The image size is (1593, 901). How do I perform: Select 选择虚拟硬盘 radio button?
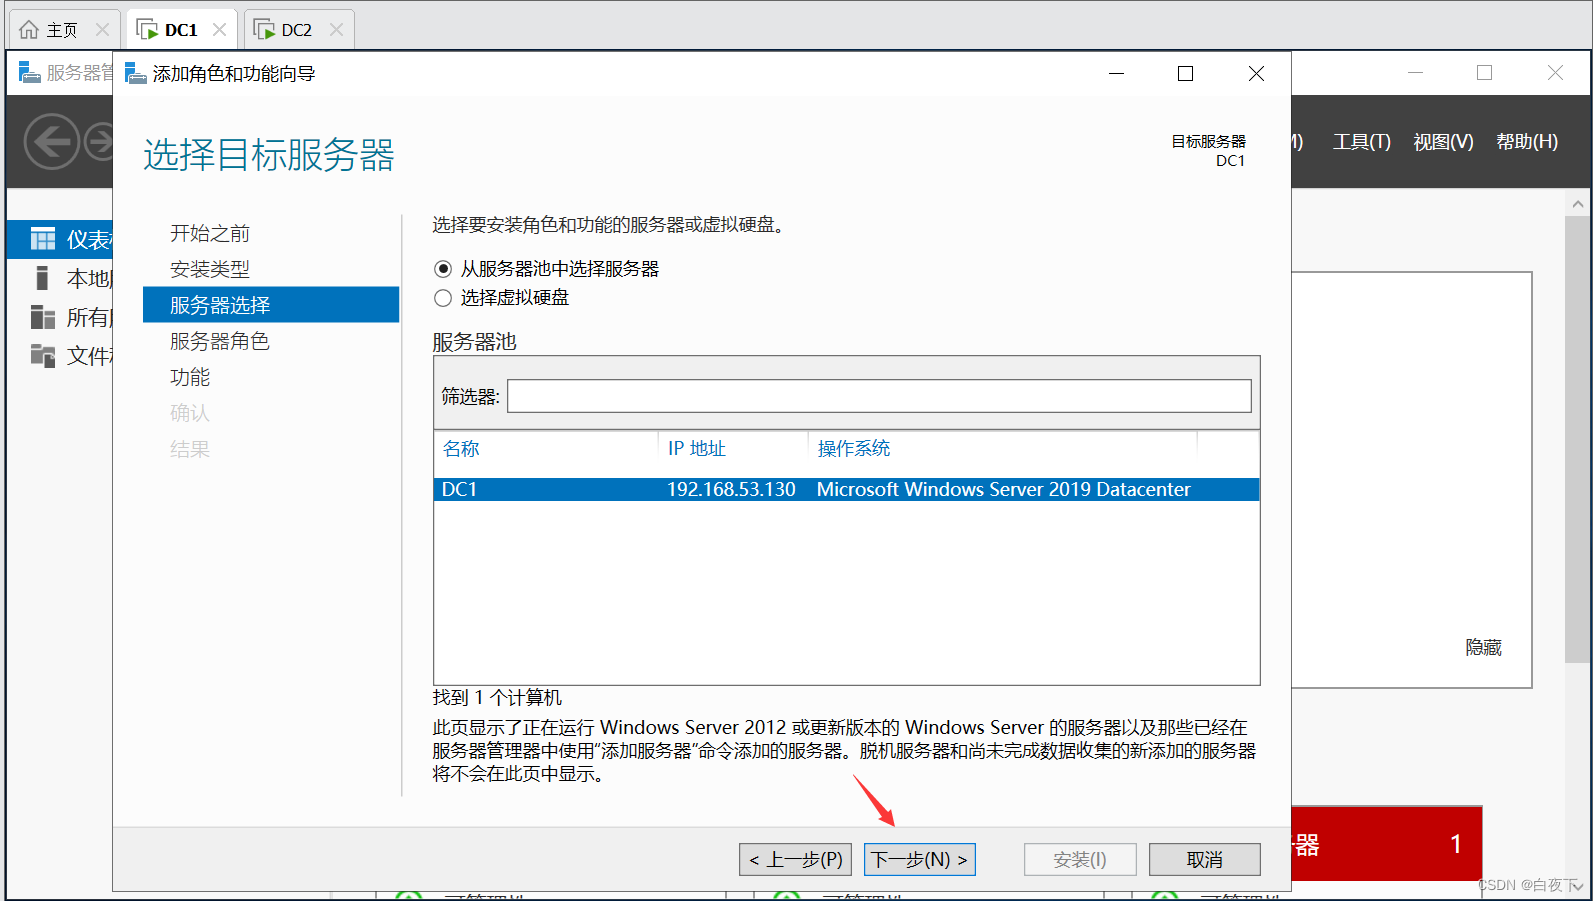point(443,298)
